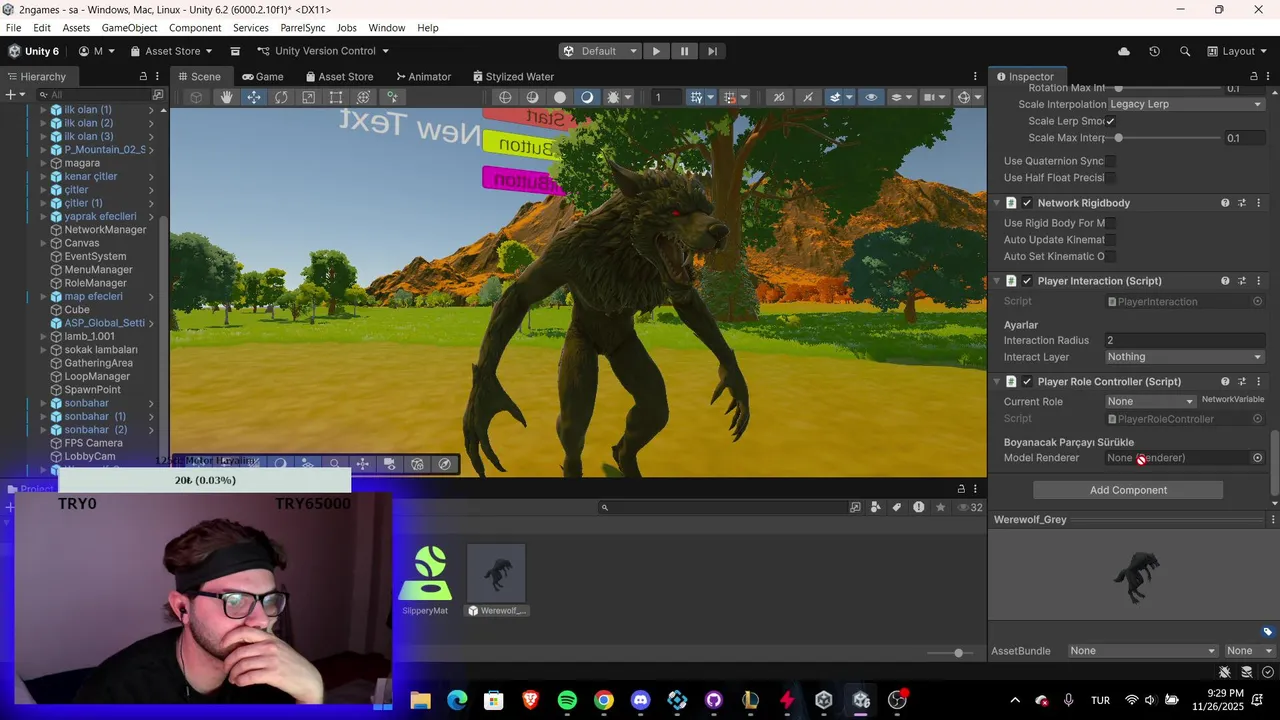Select the SlipperyMat asset
1280x720 pixels.
425,580
